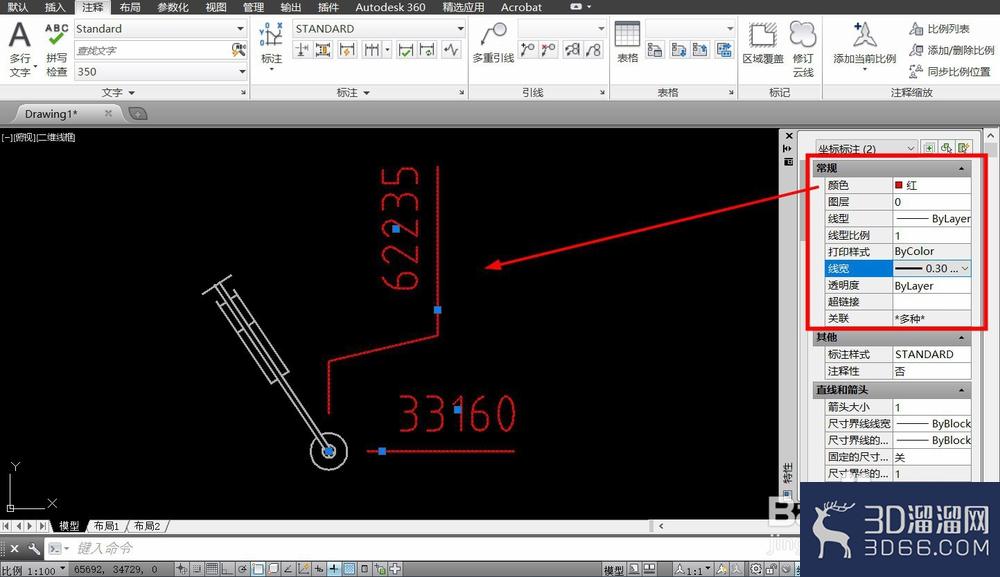Open the table style dropdown
The width and height of the screenshot is (1000, 577).
coord(730,29)
